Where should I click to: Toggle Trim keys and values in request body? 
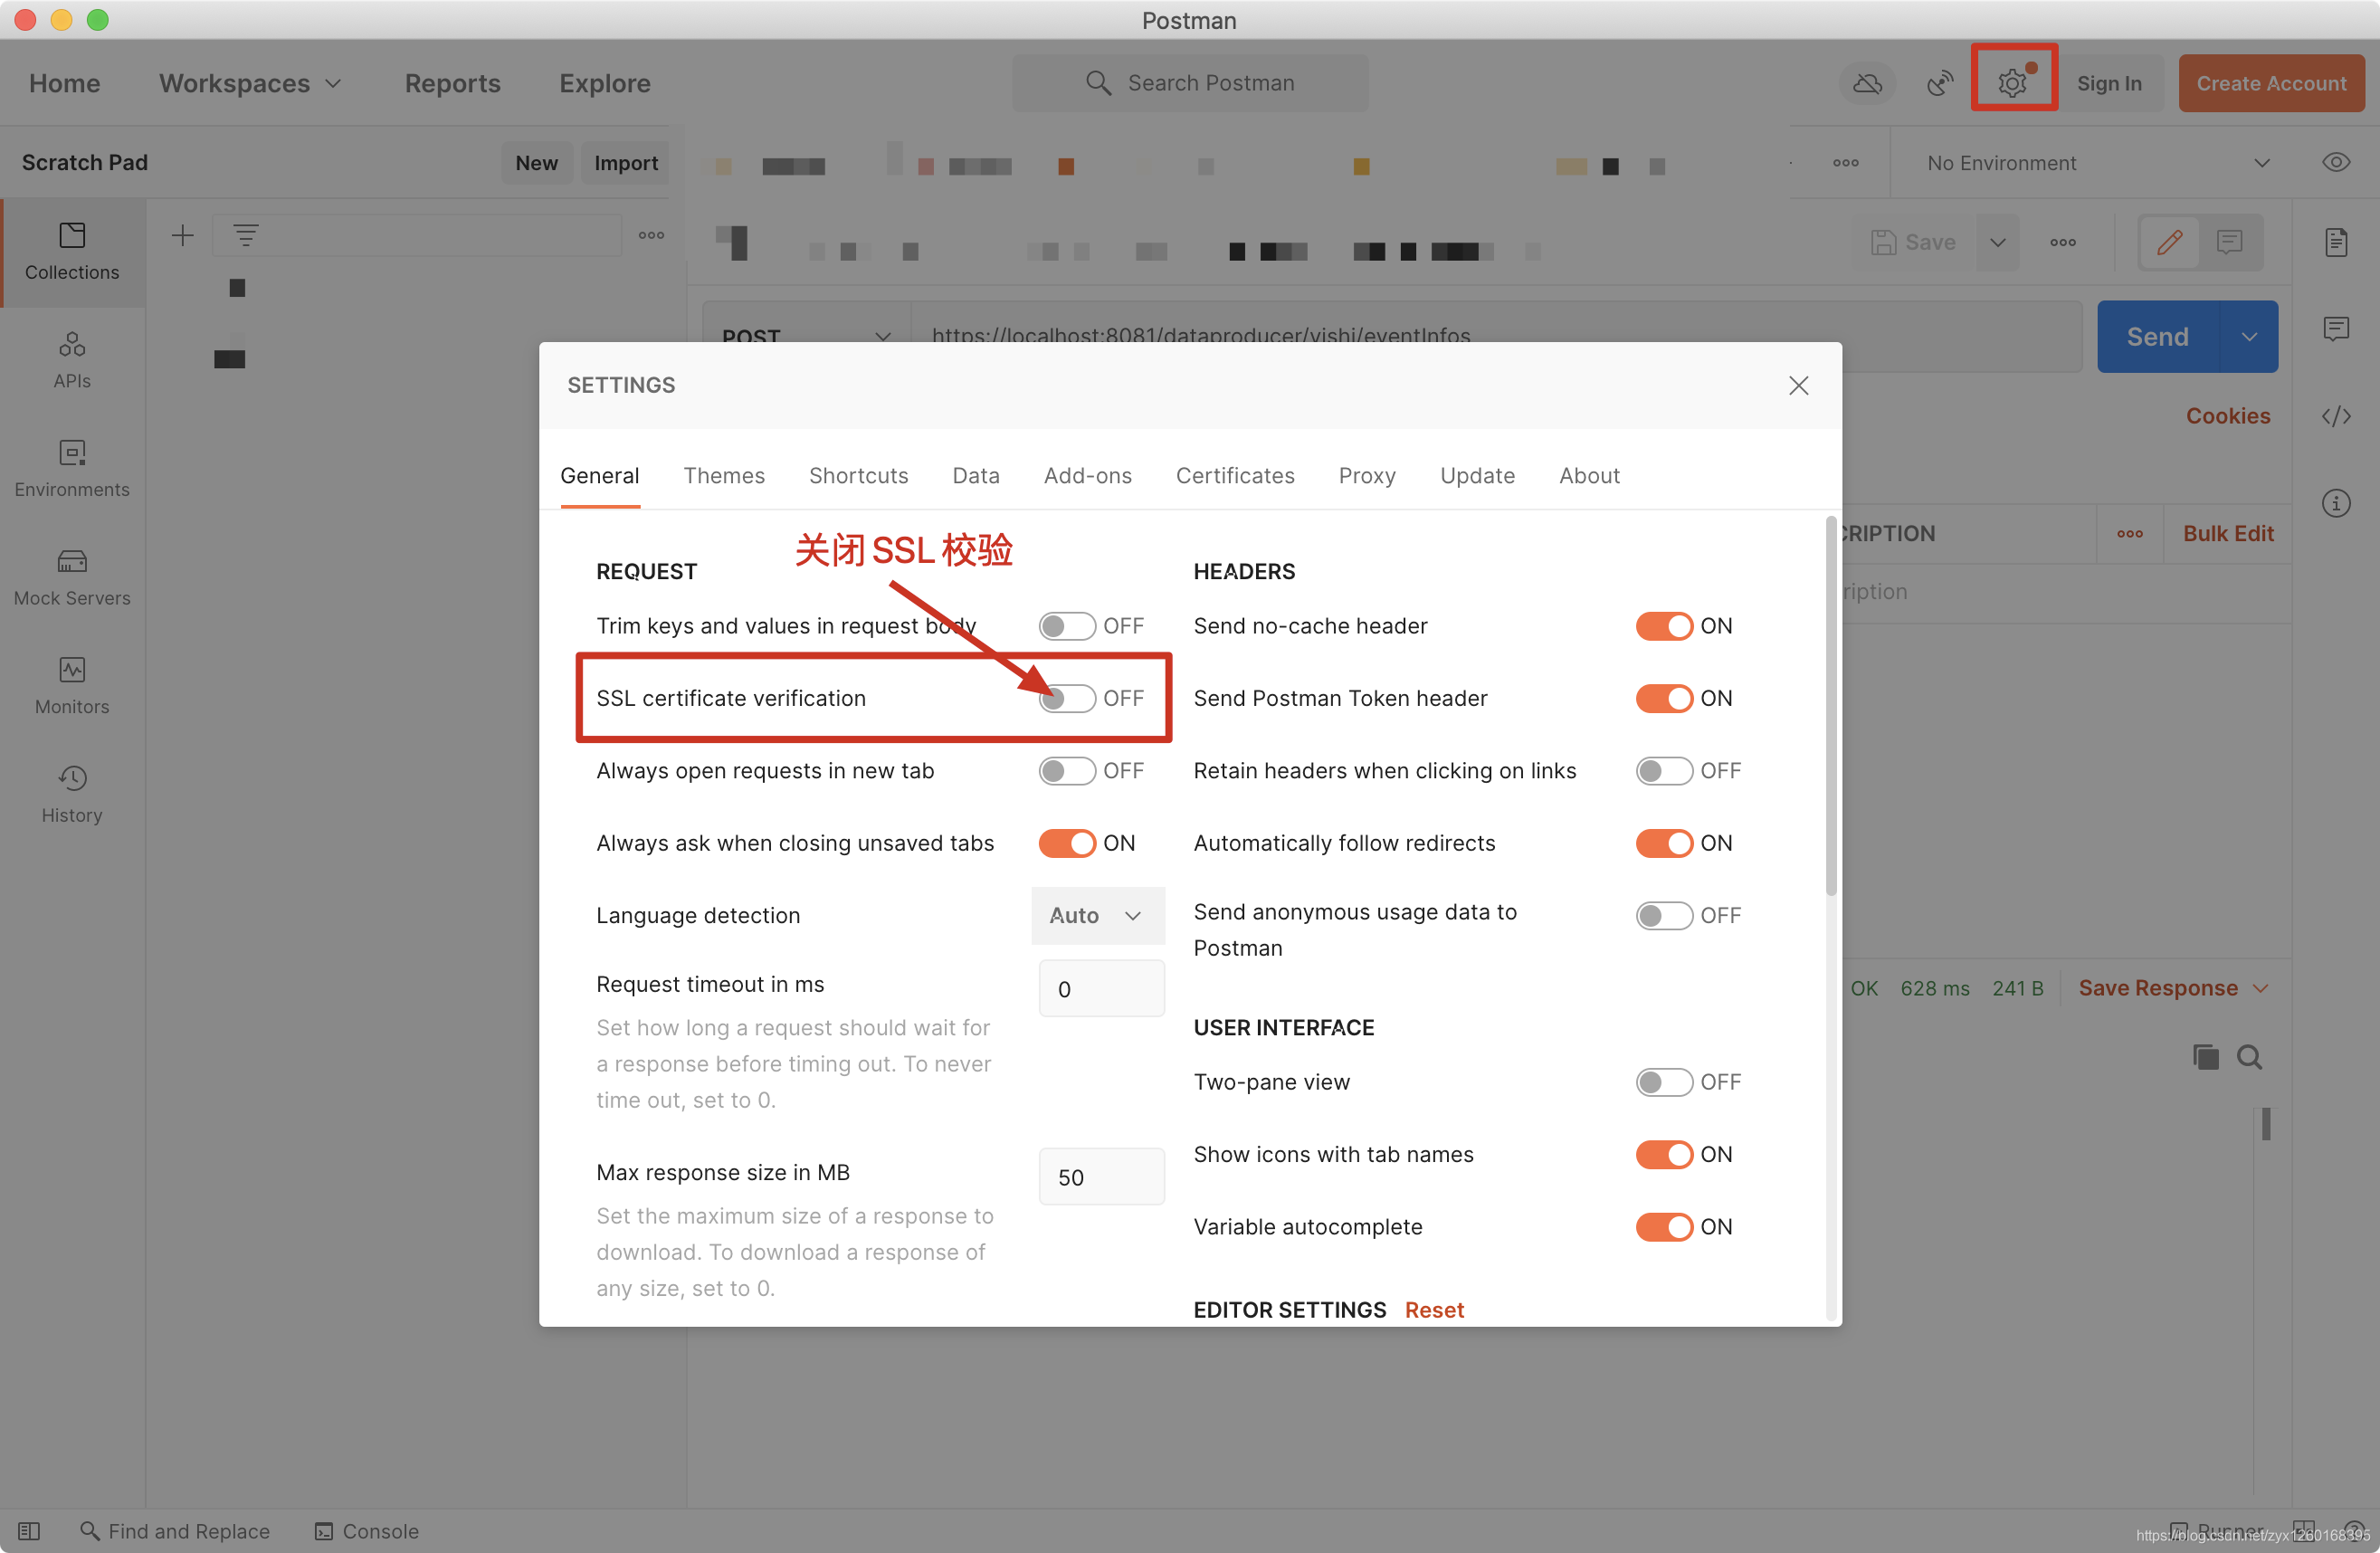[x=1066, y=625]
